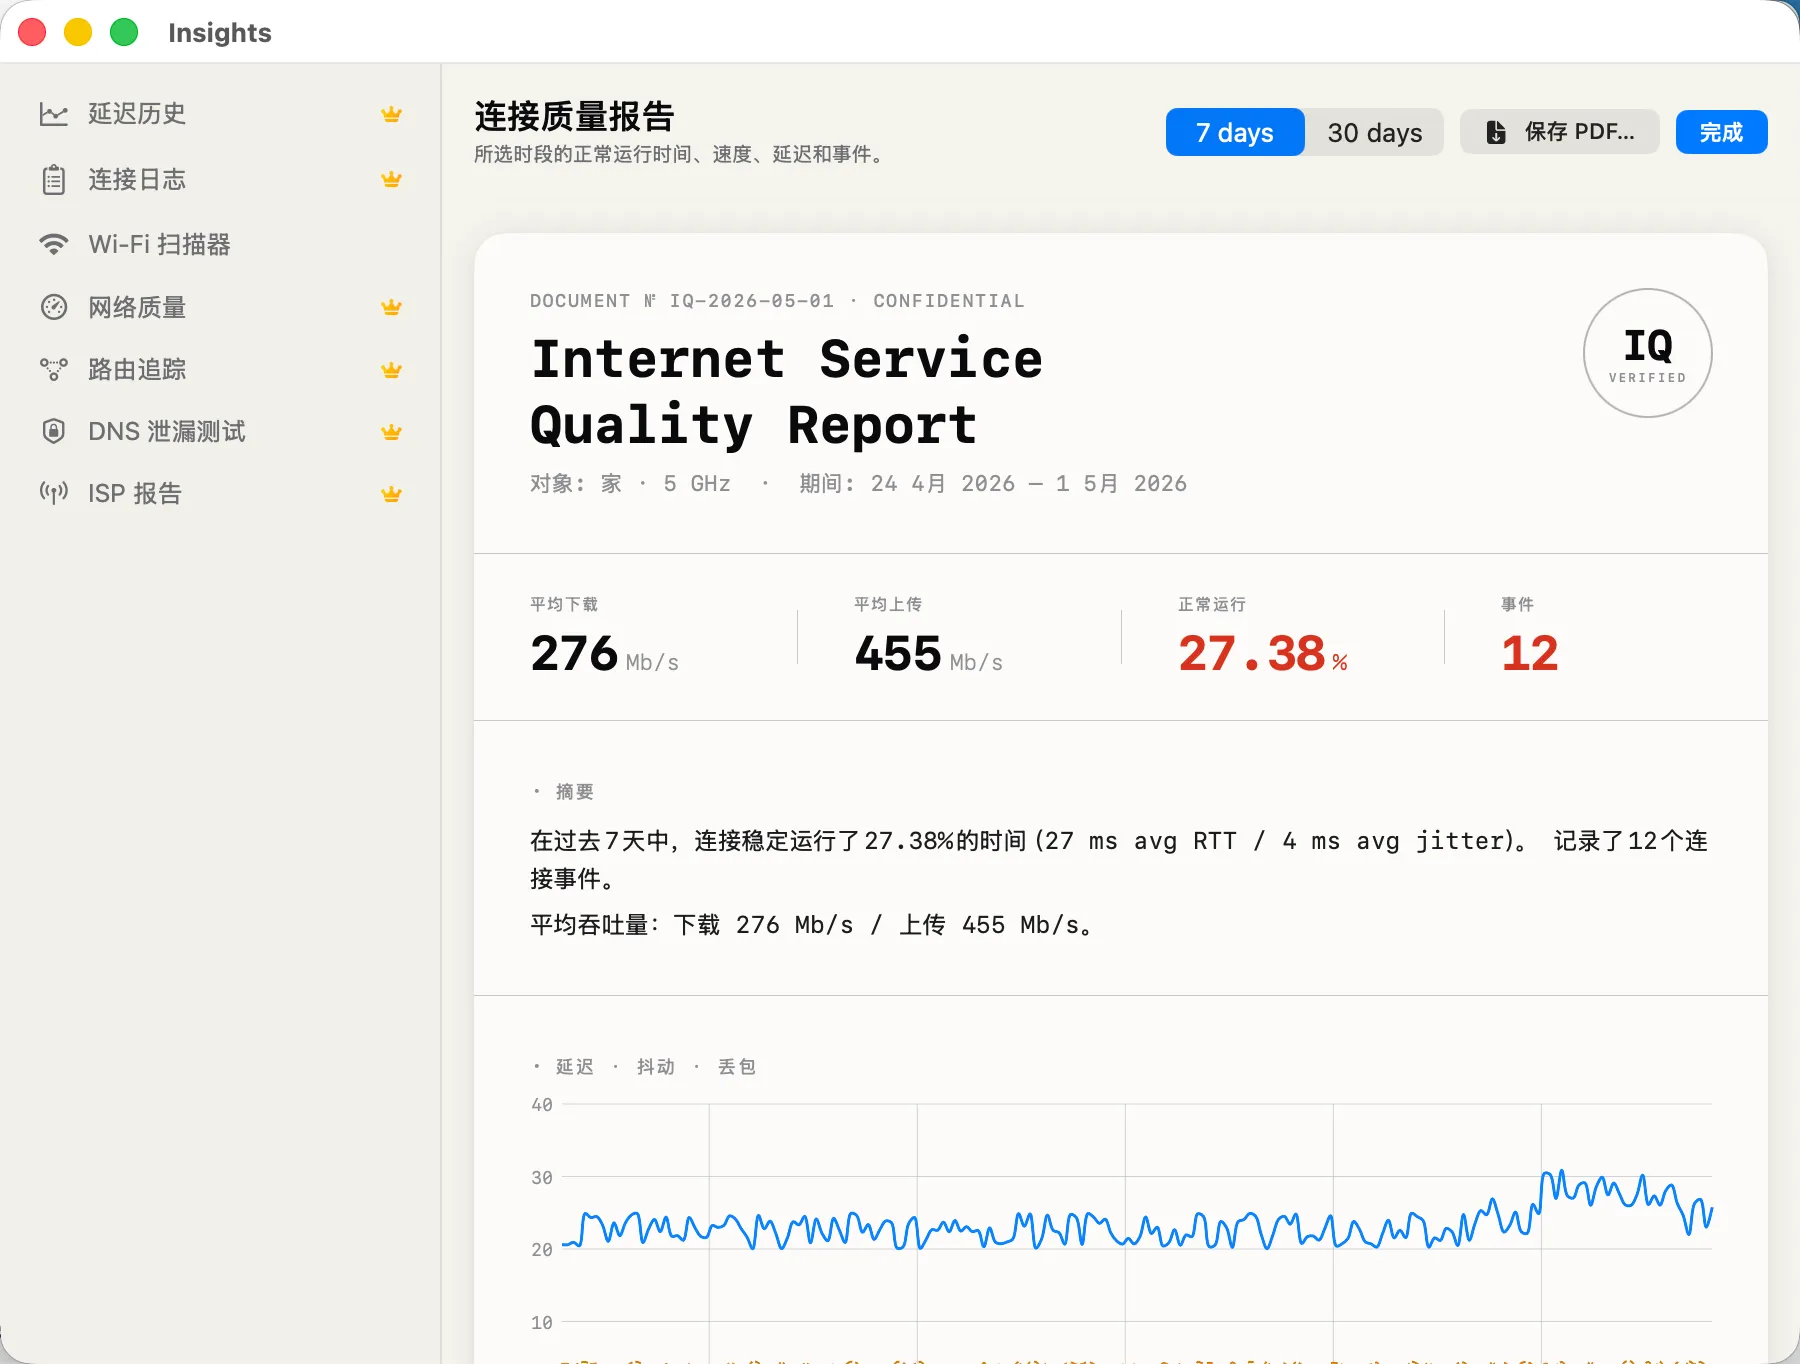Click crown badge next to 连接日志
Image resolution: width=1800 pixels, height=1364 pixels.
click(391, 179)
